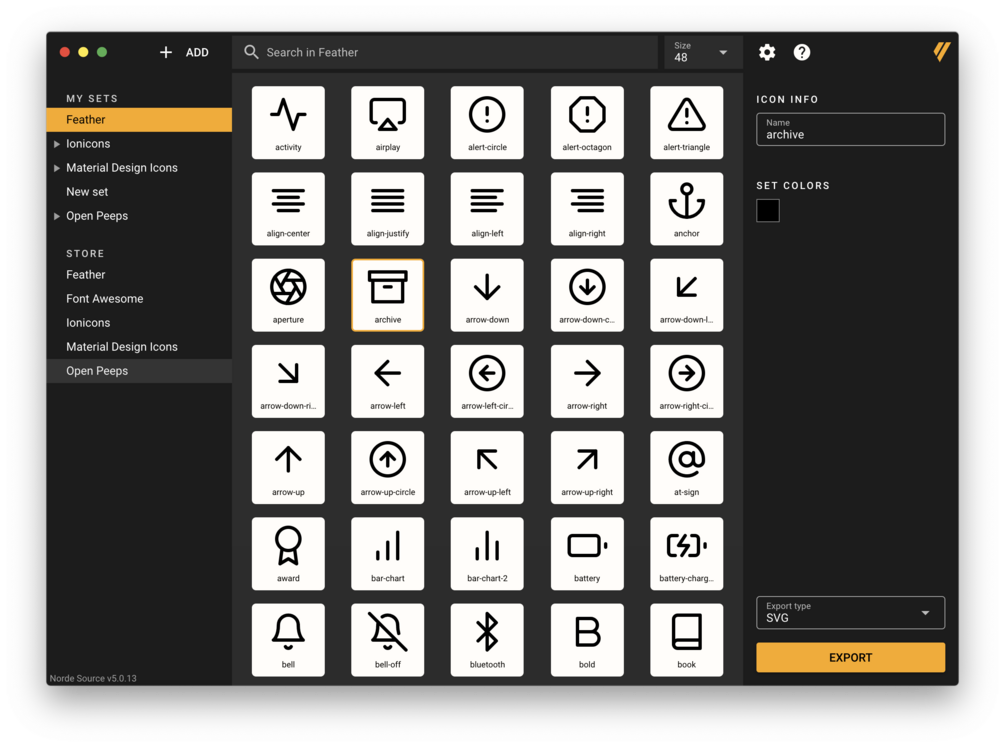Pick the align-right icon
This screenshot has width=1005, height=747.
pyautogui.click(x=587, y=208)
